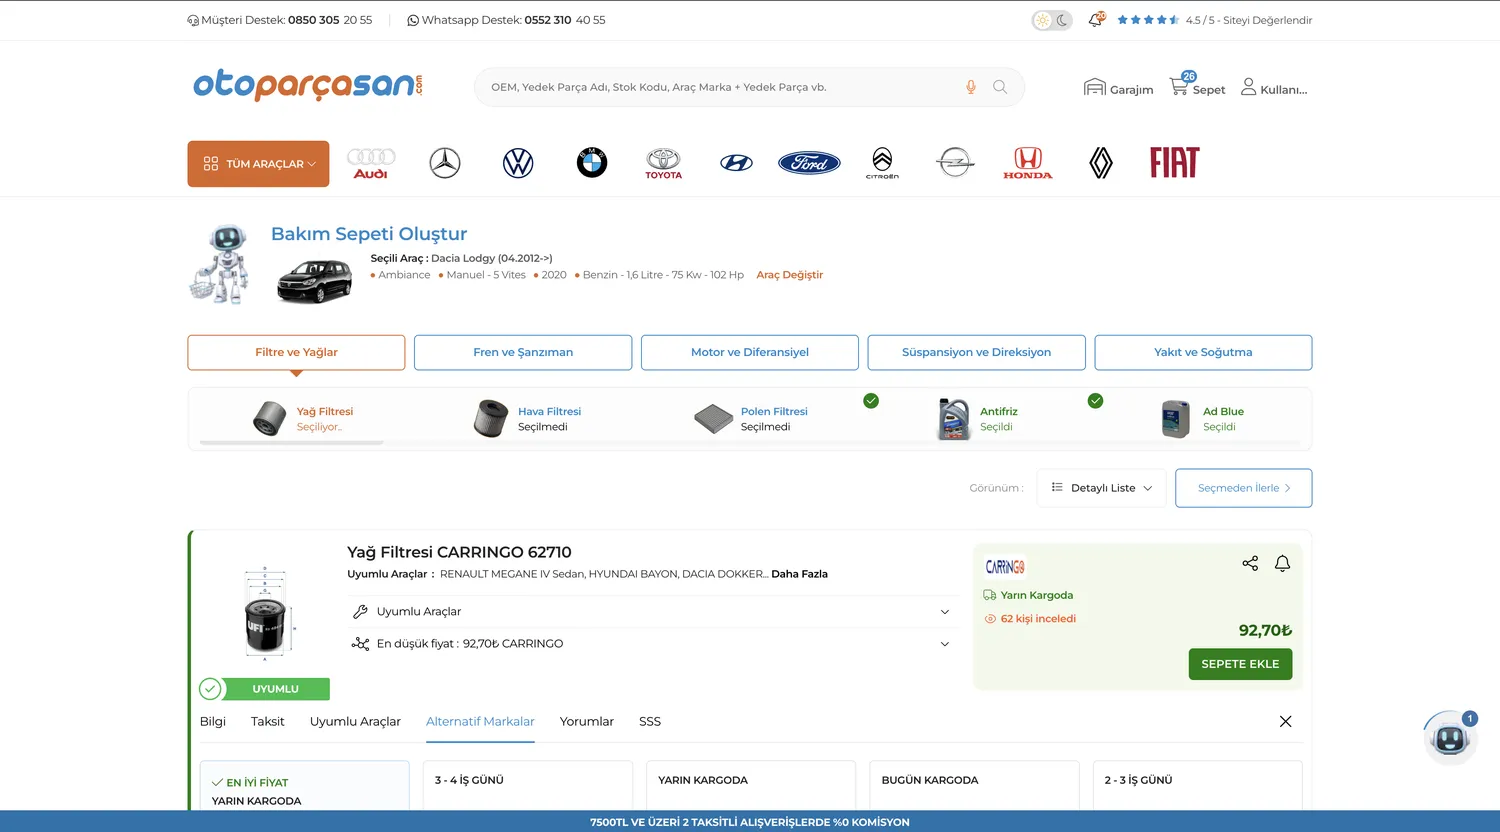
Task: Select the Mercedes-Benz brand logo
Action: point(445,163)
